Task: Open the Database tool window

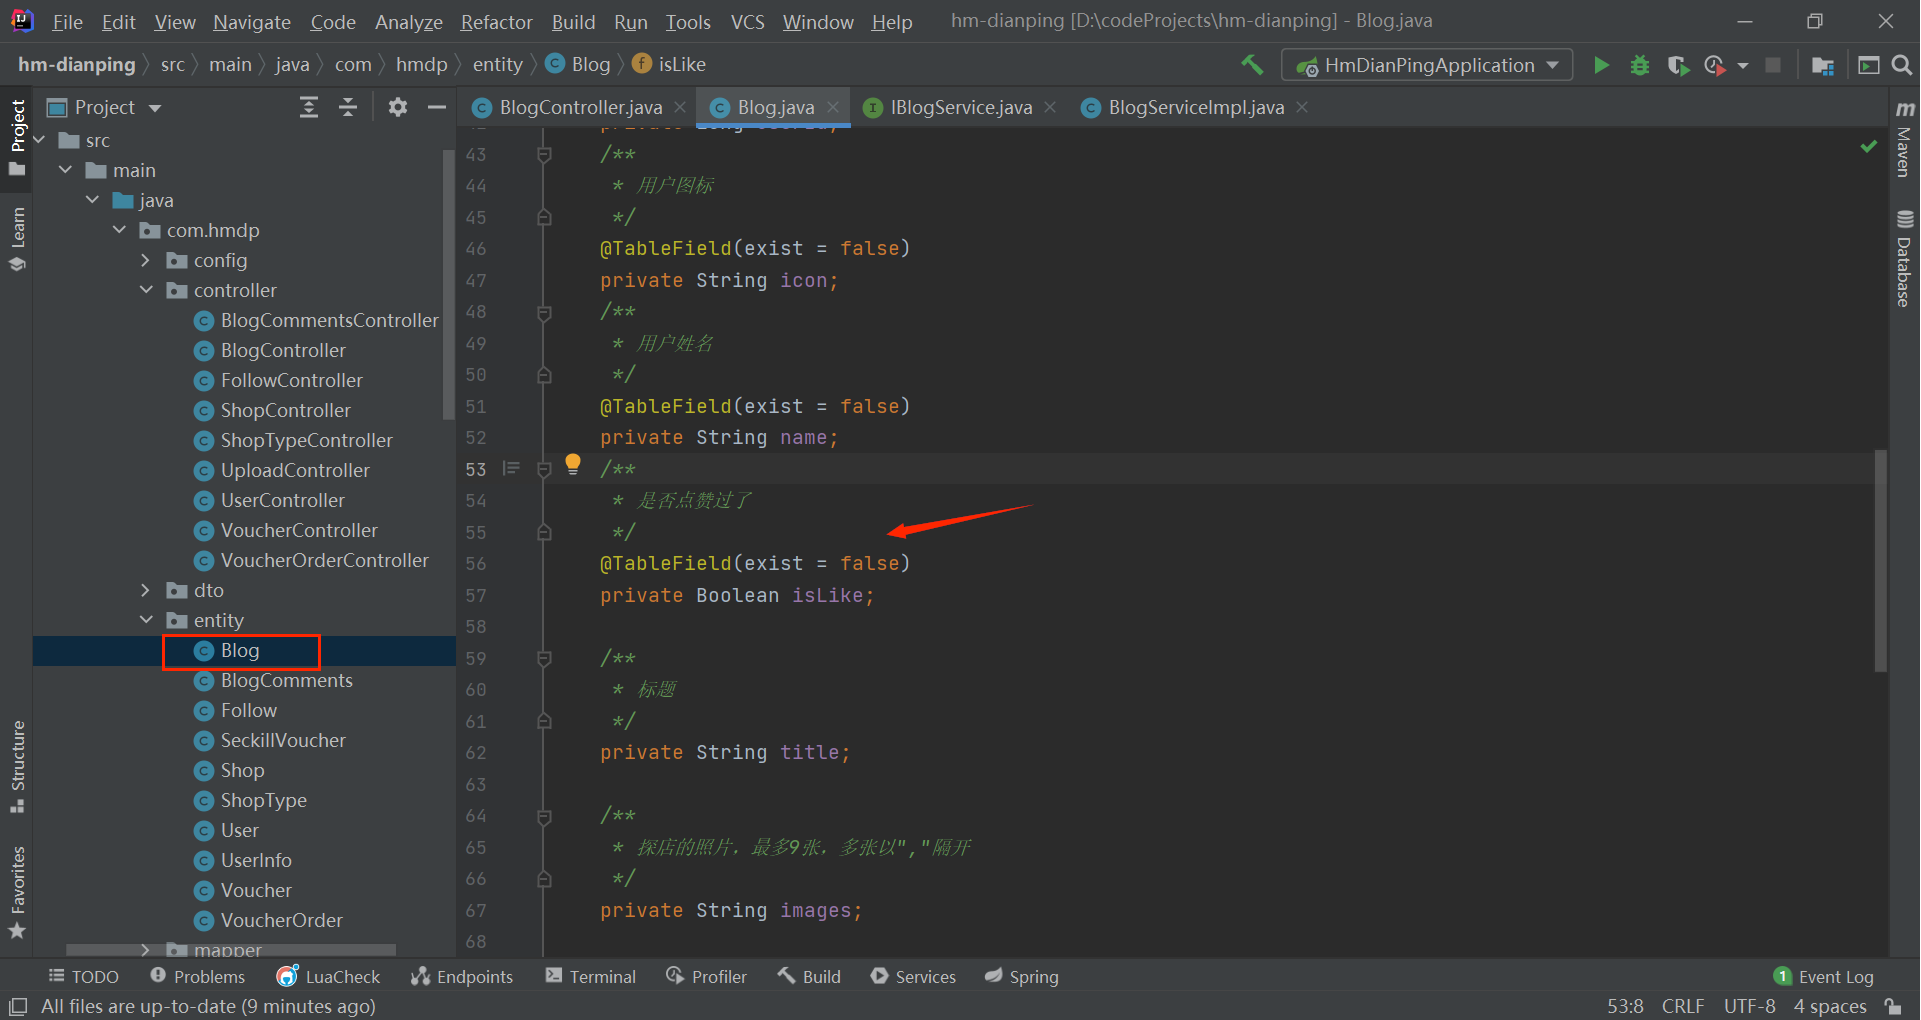Action: [x=1904, y=258]
